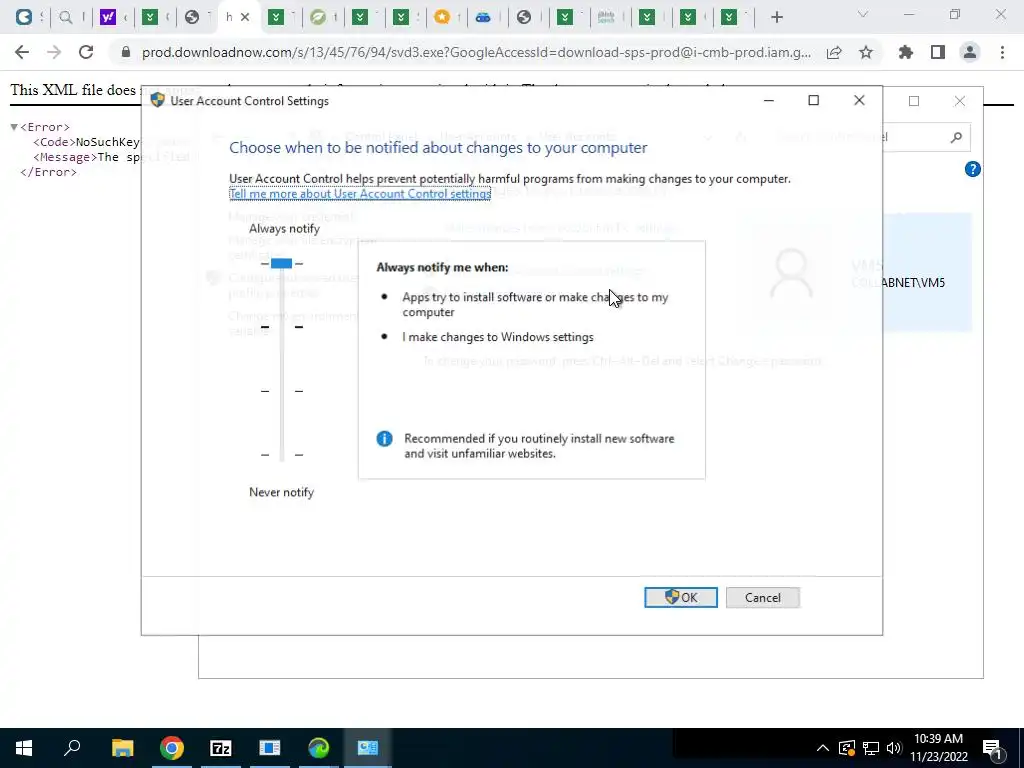Open File Explorer from the taskbar

[122, 748]
